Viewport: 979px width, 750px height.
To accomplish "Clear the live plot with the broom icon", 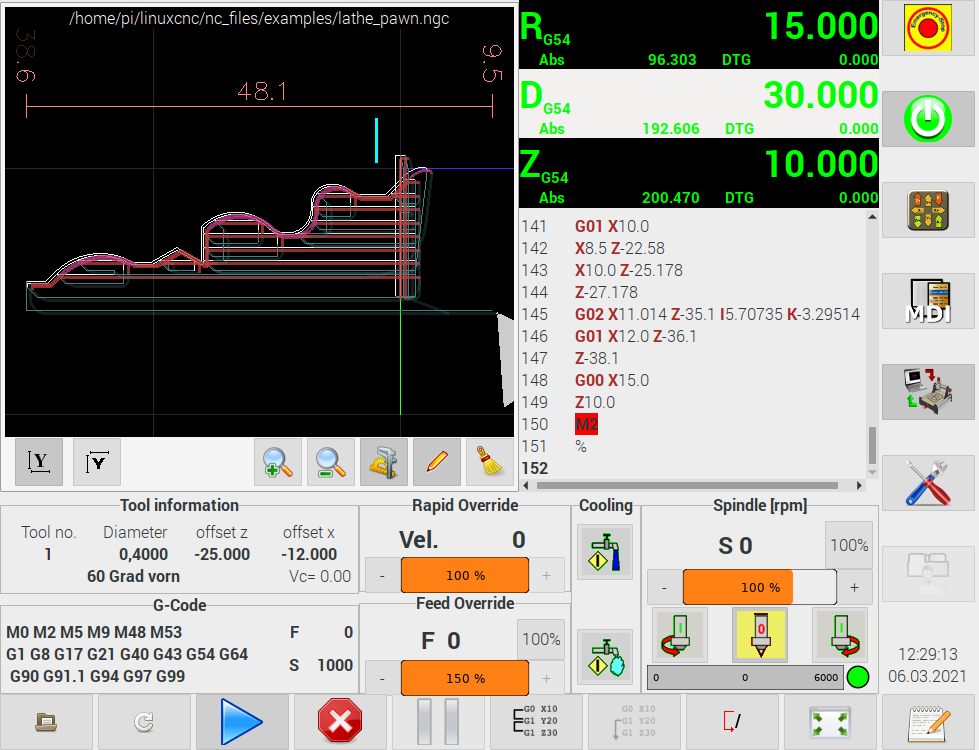I will click(489, 461).
